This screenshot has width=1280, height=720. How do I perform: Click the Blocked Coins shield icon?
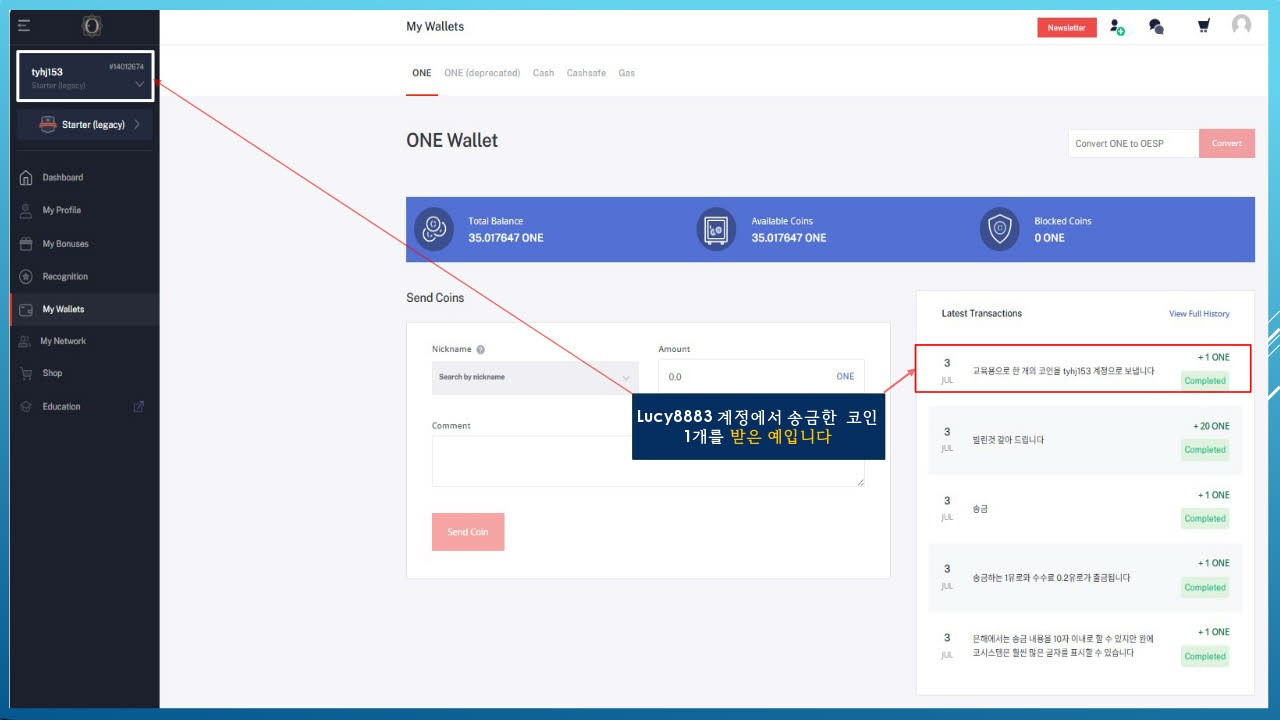[x=999, y=229]
